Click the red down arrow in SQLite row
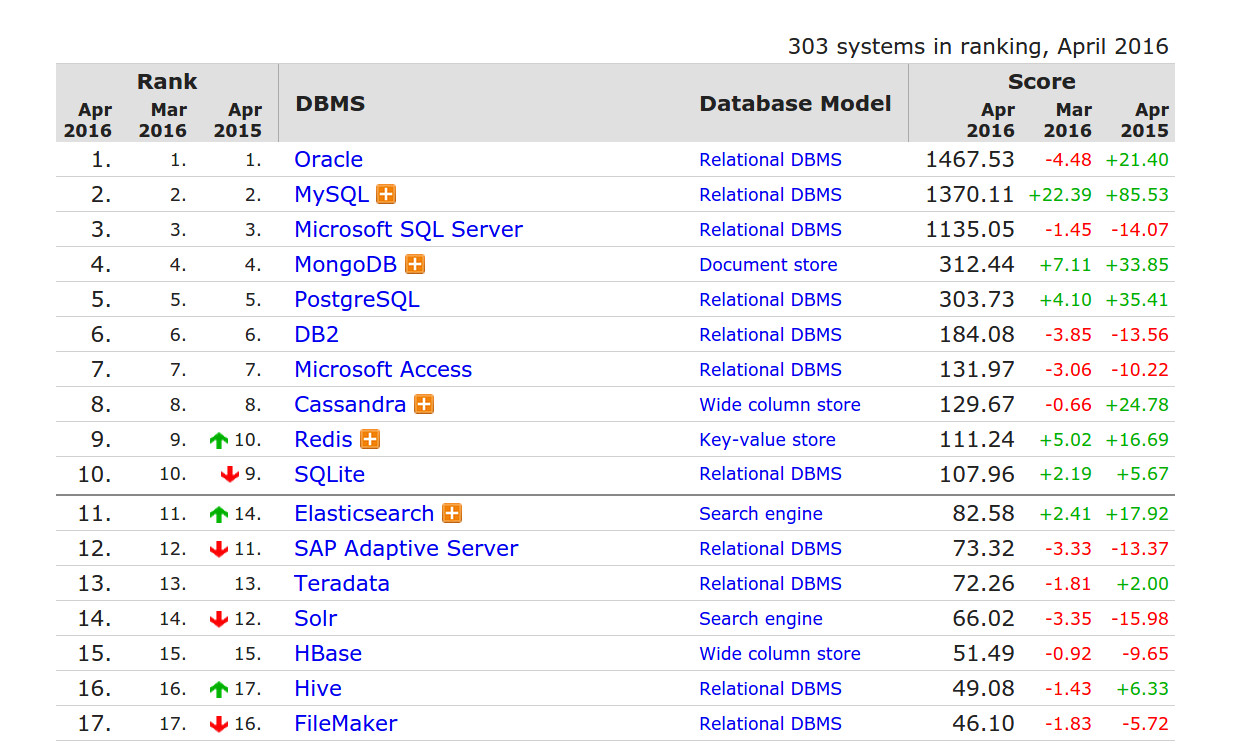The image size is (1237, 749). pos(230,475)
